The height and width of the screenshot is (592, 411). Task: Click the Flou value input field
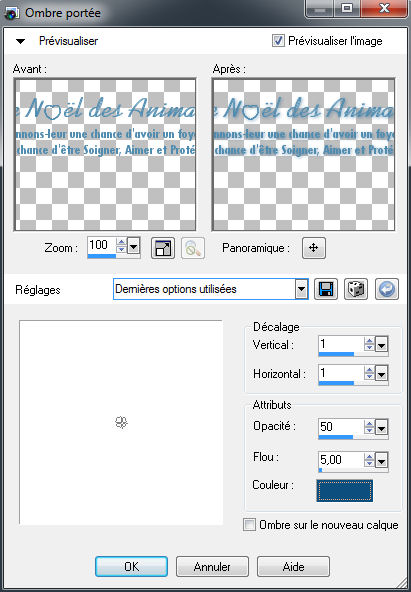(341, 459)
